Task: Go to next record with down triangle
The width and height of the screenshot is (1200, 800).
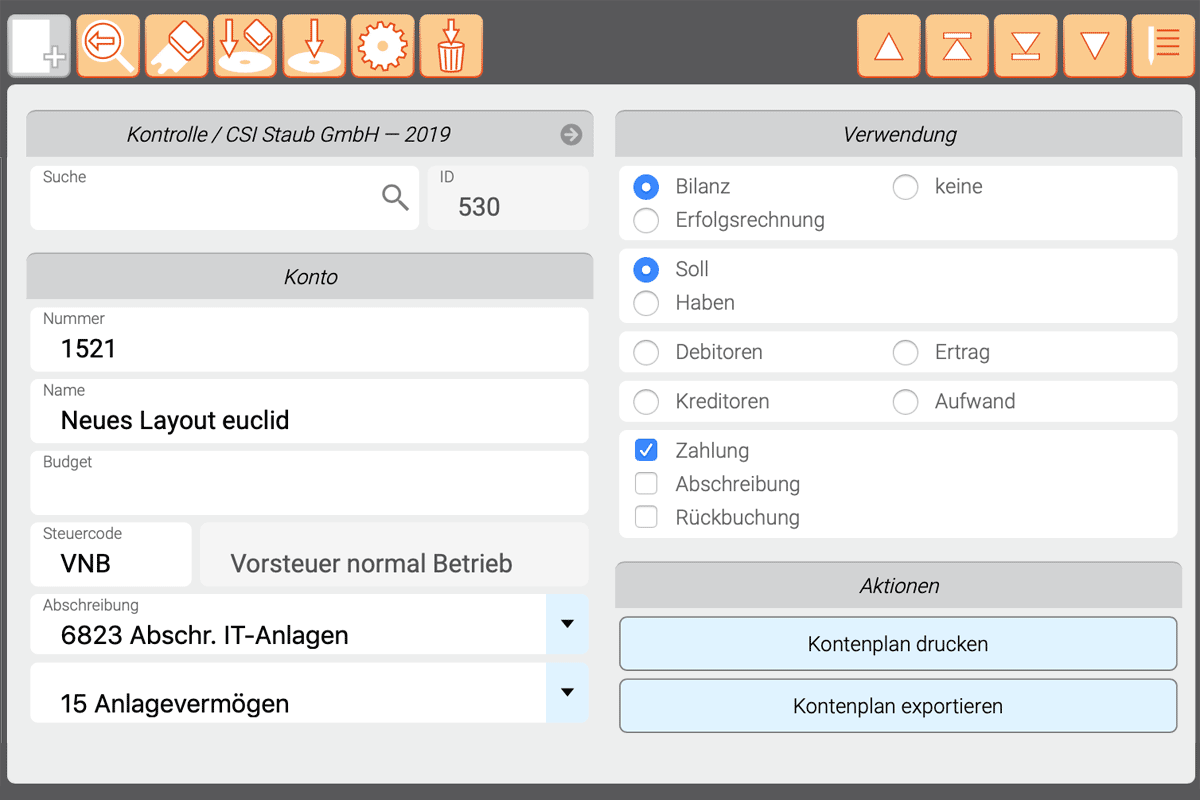Action: pos(1095,46)
